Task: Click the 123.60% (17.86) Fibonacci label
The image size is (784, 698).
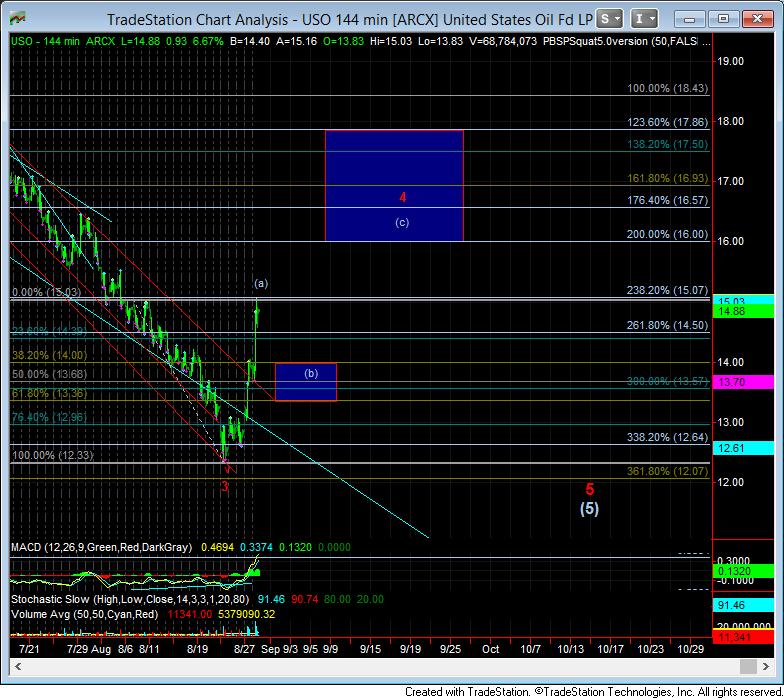Action: tap(668, 122)
